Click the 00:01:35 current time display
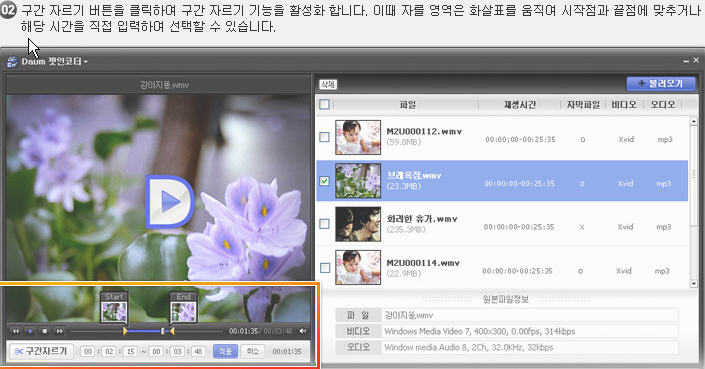 tap(244, 331)
